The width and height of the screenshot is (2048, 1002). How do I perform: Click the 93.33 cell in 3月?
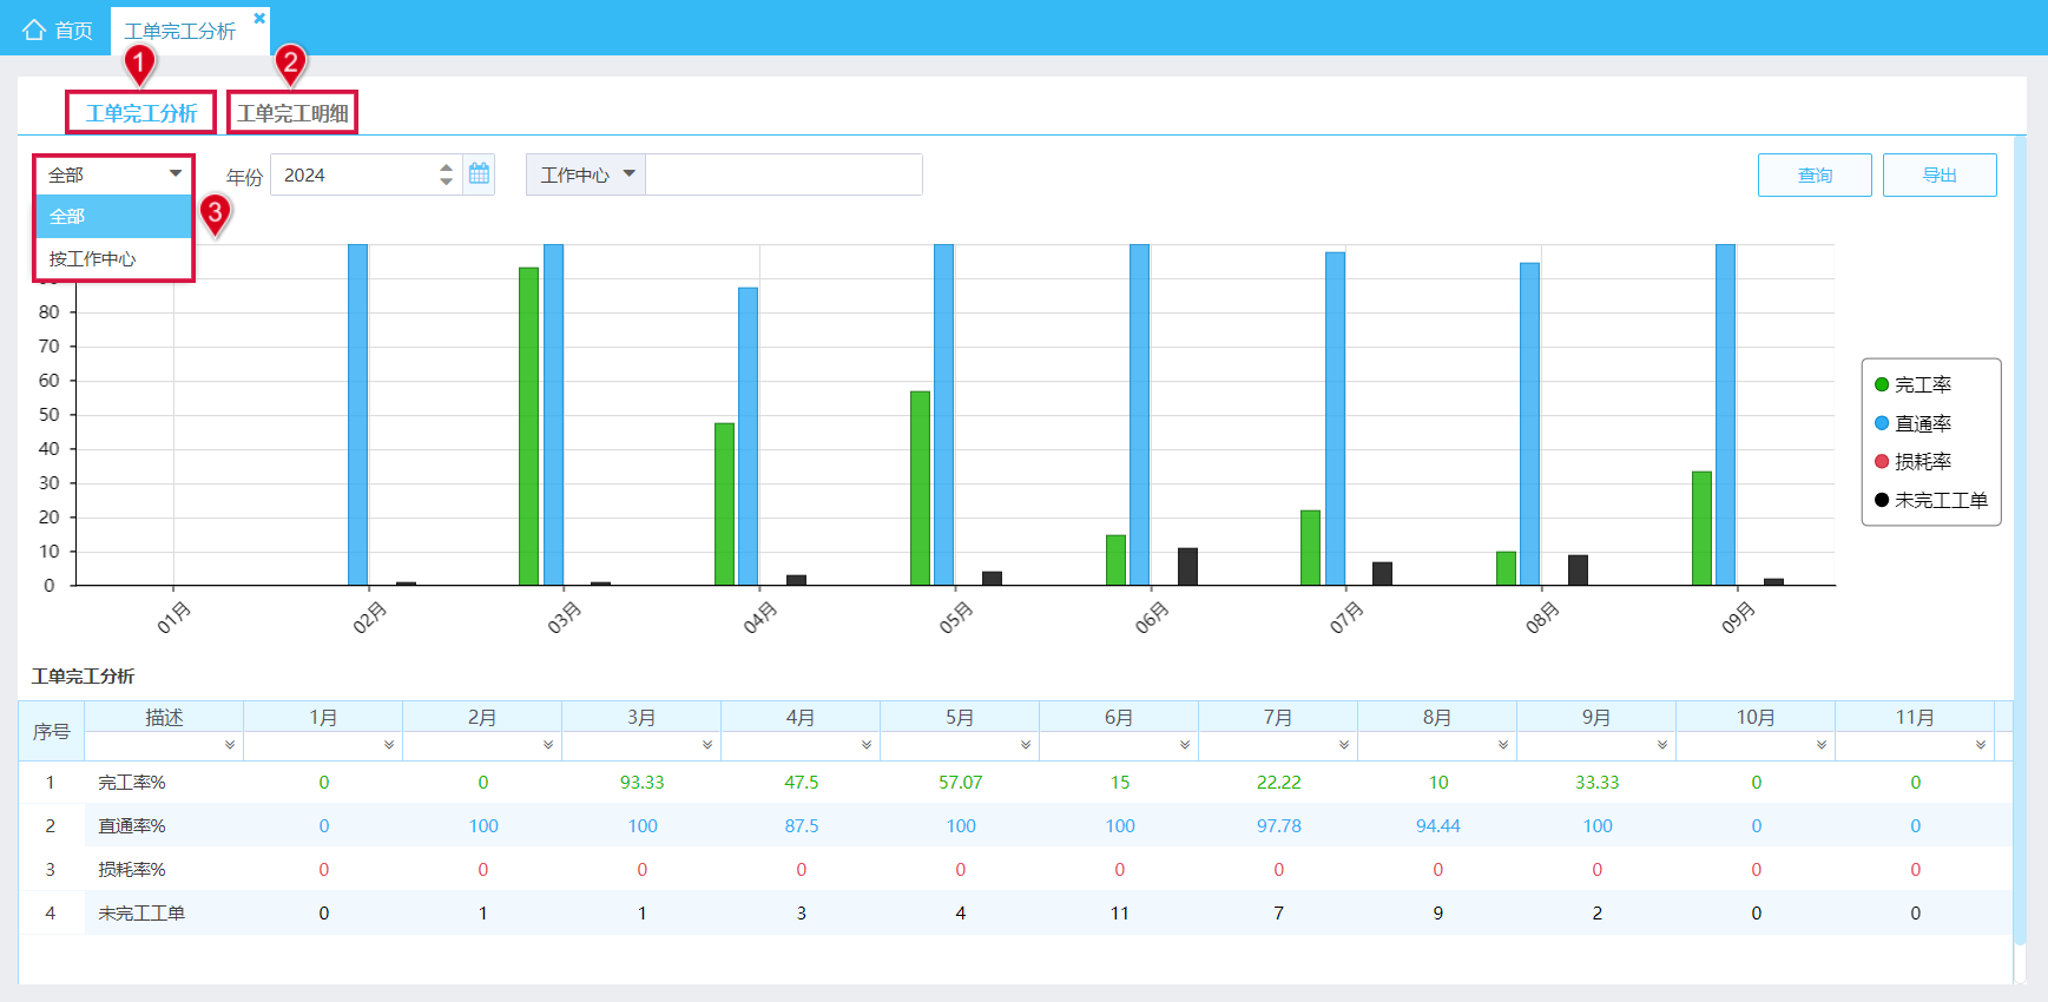[x=642, y=782]
